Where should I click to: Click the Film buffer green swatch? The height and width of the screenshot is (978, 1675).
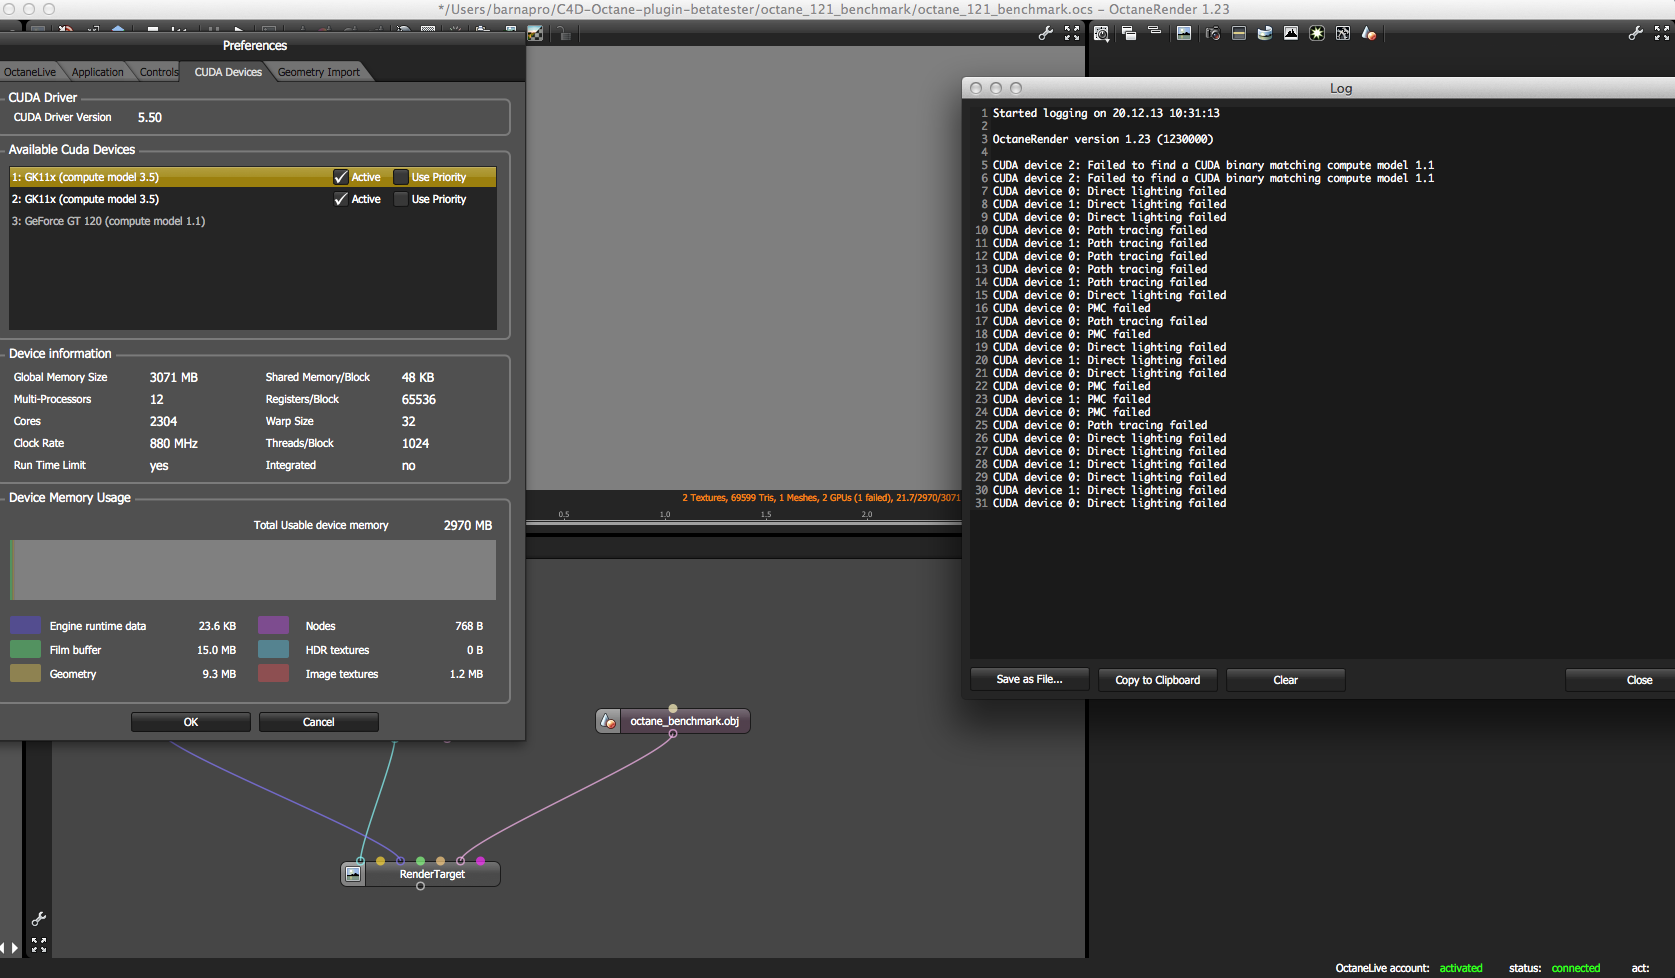(26, 650)
